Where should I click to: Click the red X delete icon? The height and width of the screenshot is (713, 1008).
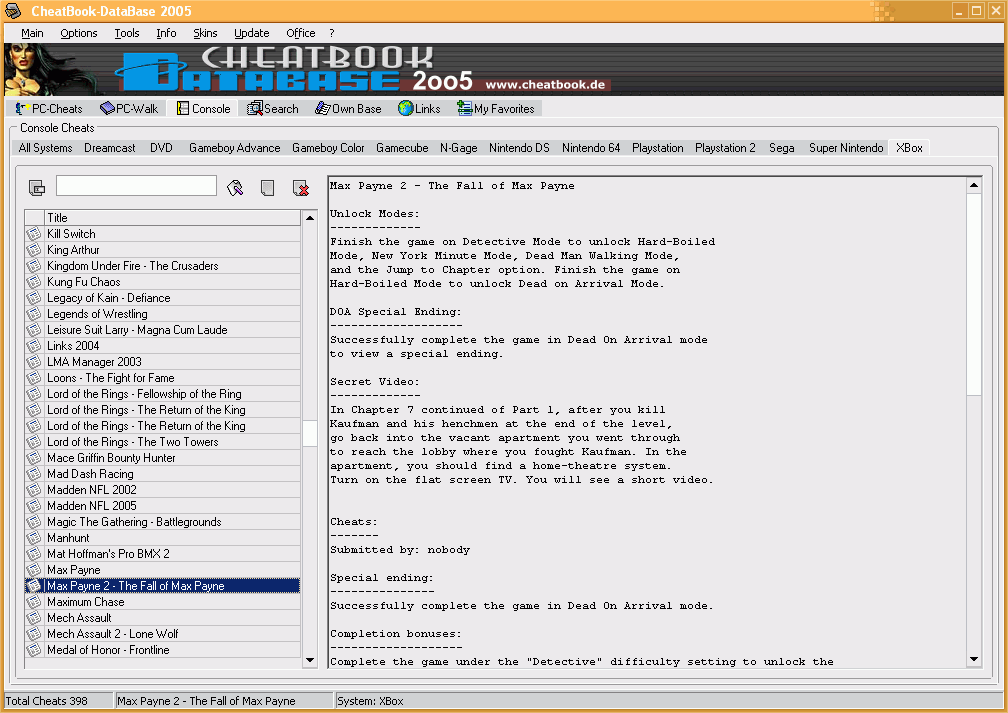tap(300, 187)
